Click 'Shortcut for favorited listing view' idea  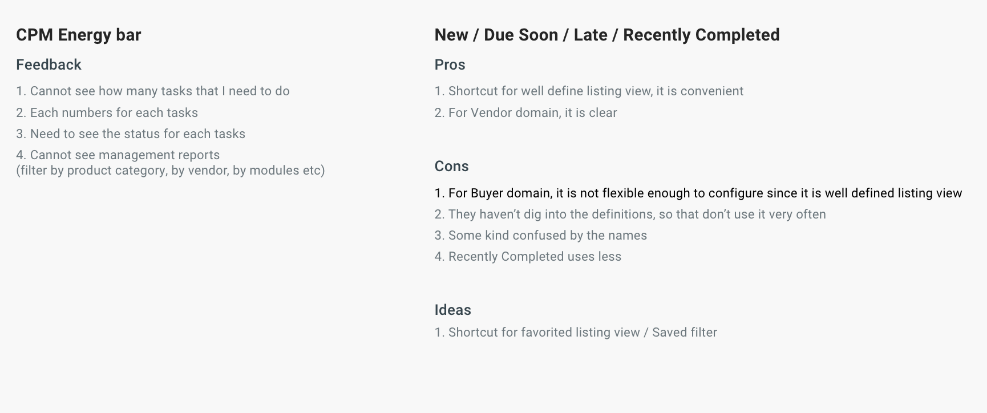575,332
